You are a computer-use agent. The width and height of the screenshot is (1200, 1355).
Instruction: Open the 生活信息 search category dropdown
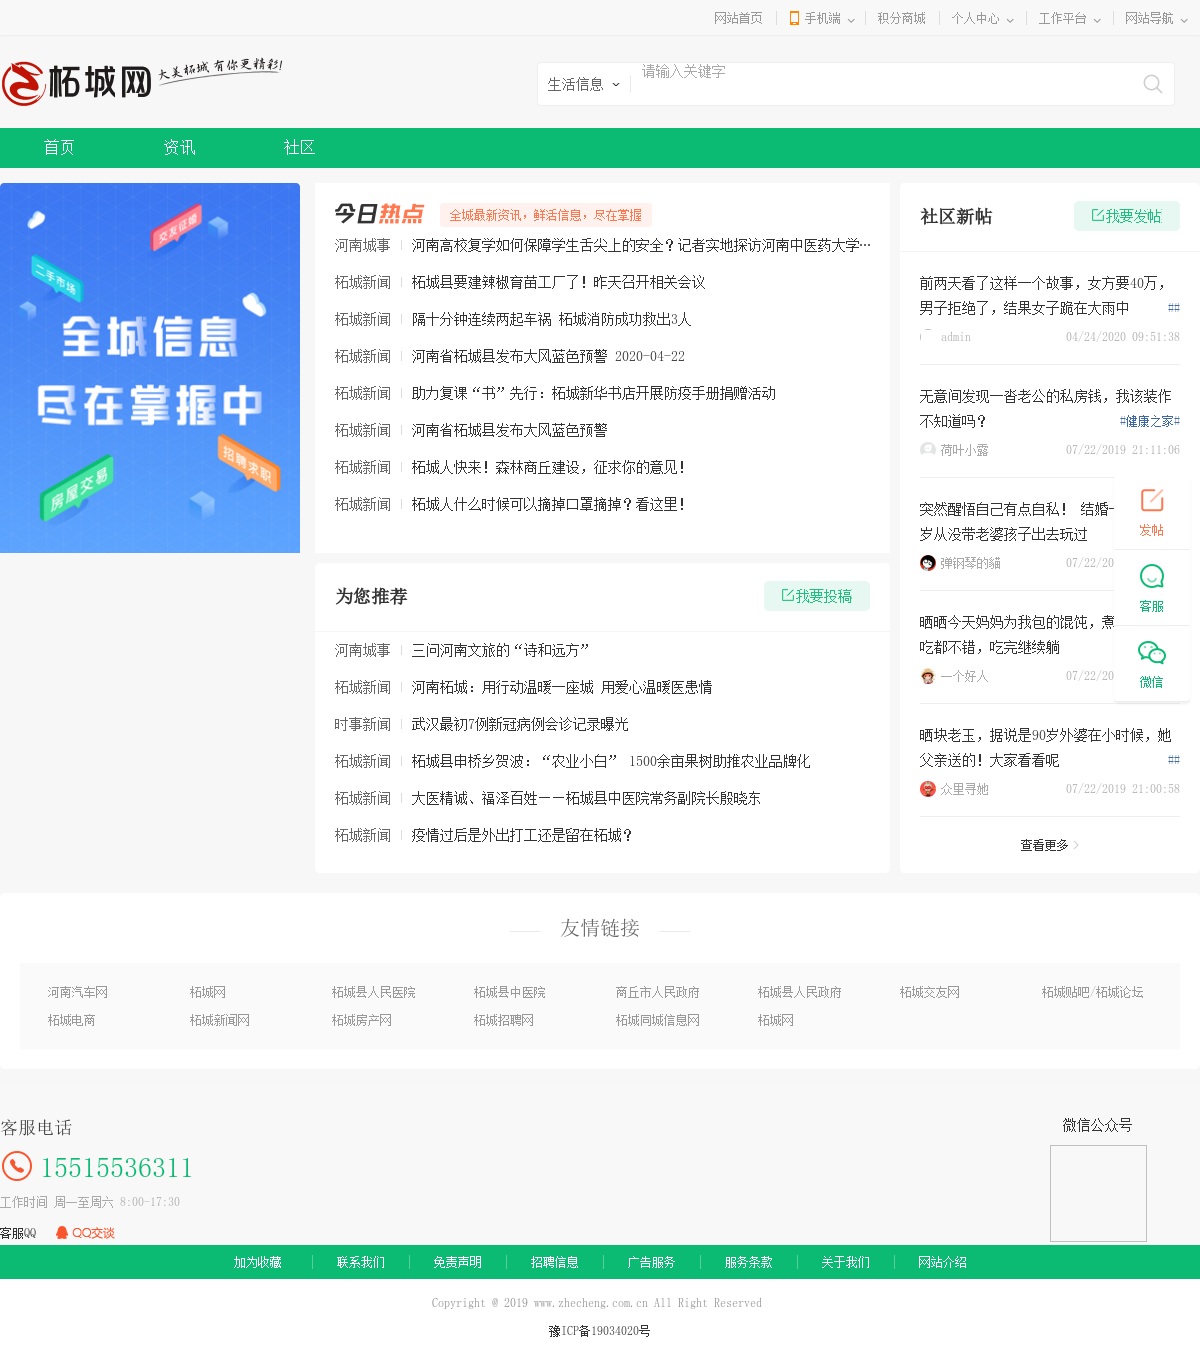[583, 84]
